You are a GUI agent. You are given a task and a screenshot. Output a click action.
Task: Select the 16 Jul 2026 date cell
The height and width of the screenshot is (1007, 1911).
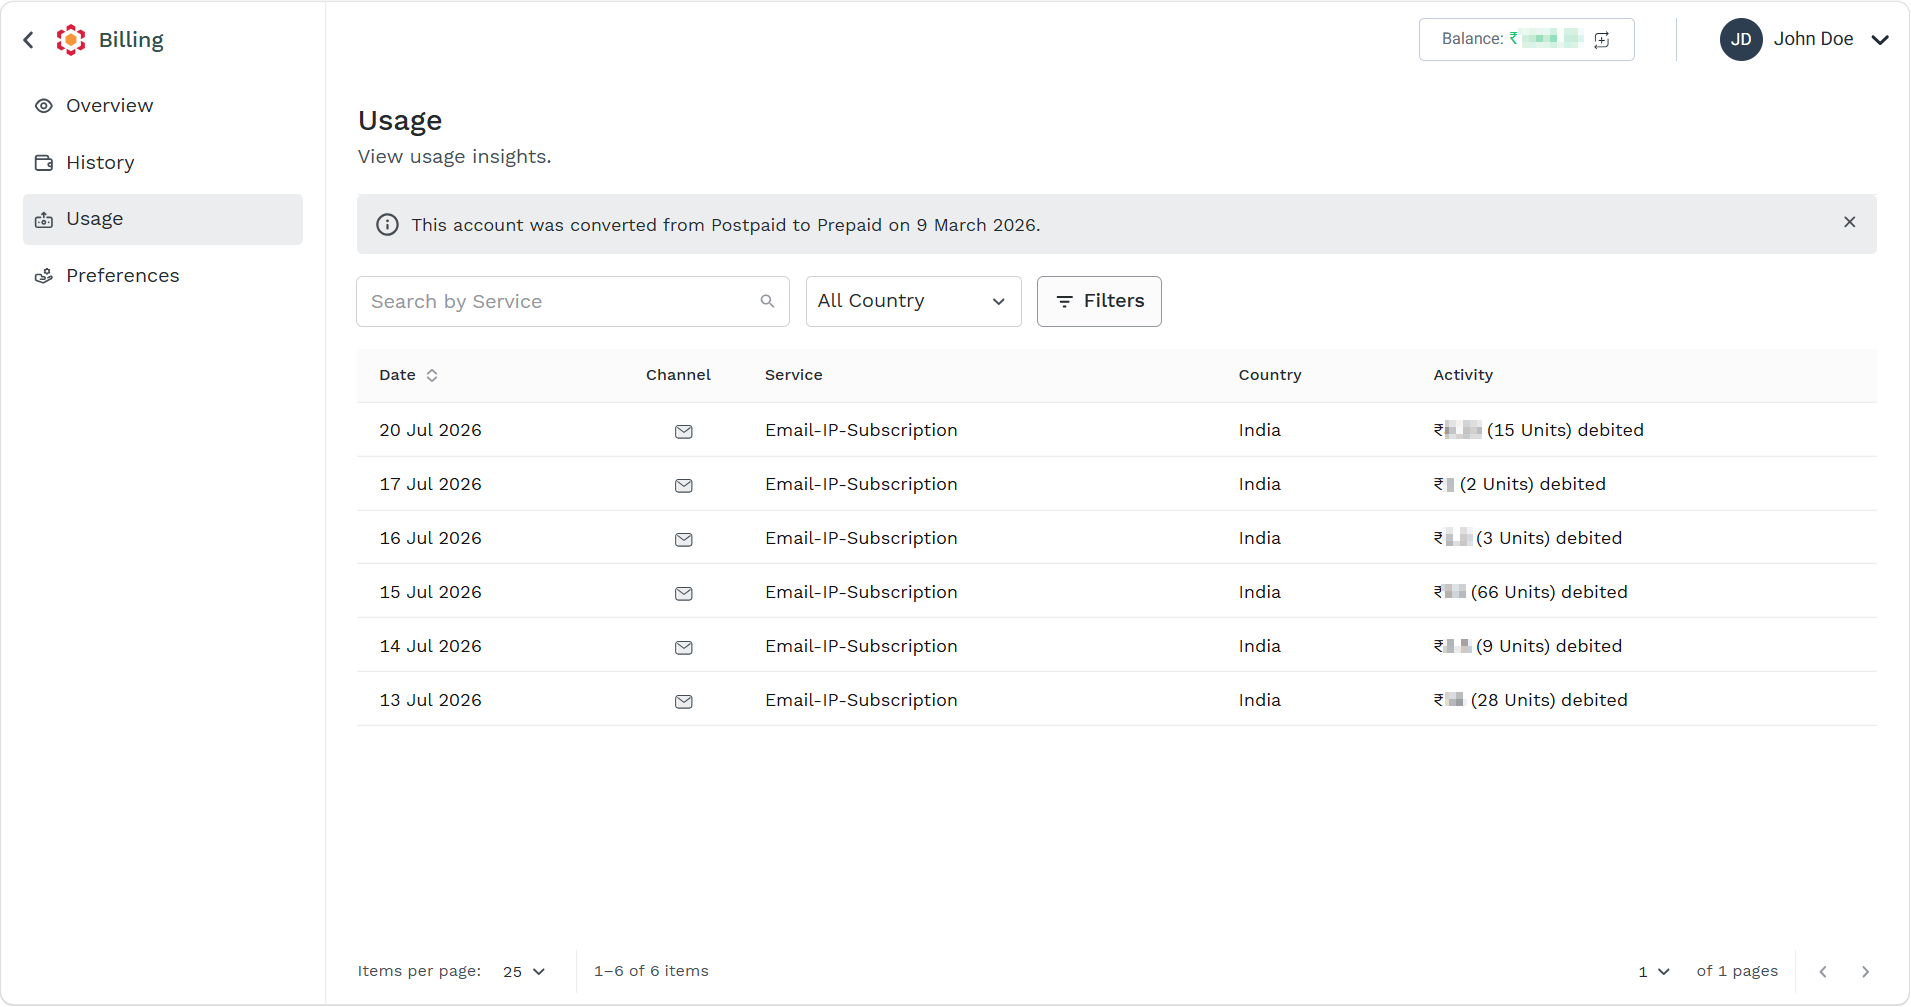pos(430,538)
